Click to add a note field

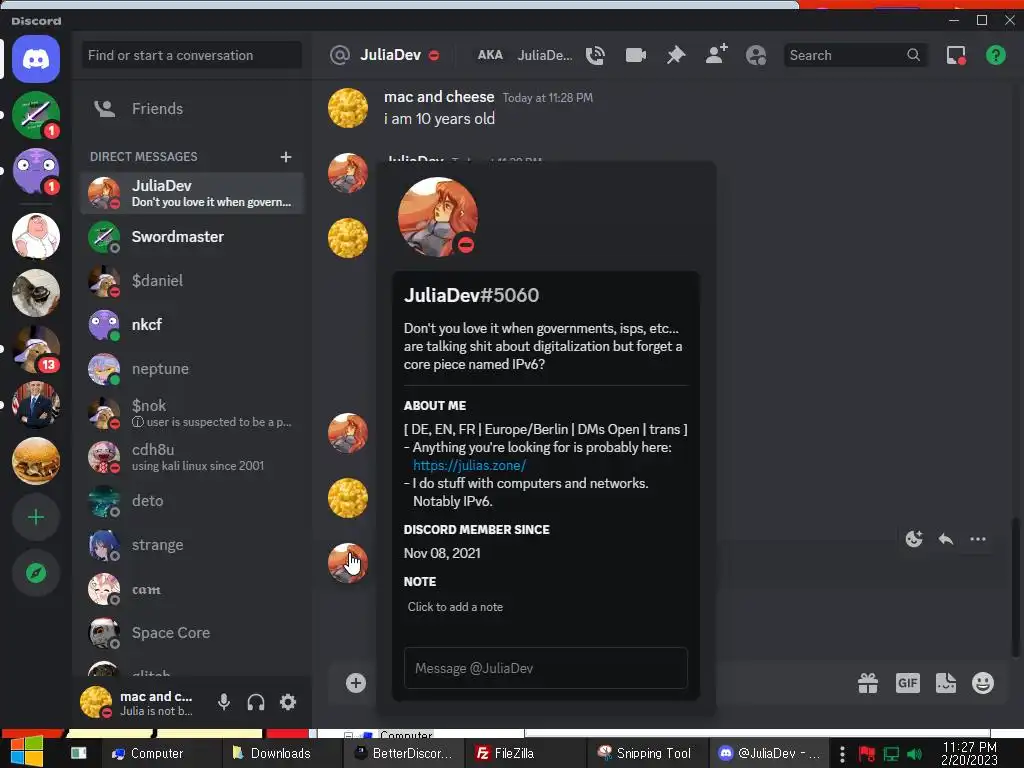click(546, 607)
